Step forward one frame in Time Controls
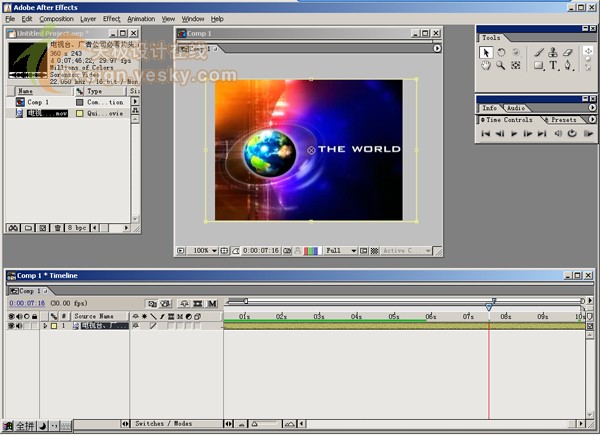Viewport: 600px width, 435px height. click(x=528, y=134)
